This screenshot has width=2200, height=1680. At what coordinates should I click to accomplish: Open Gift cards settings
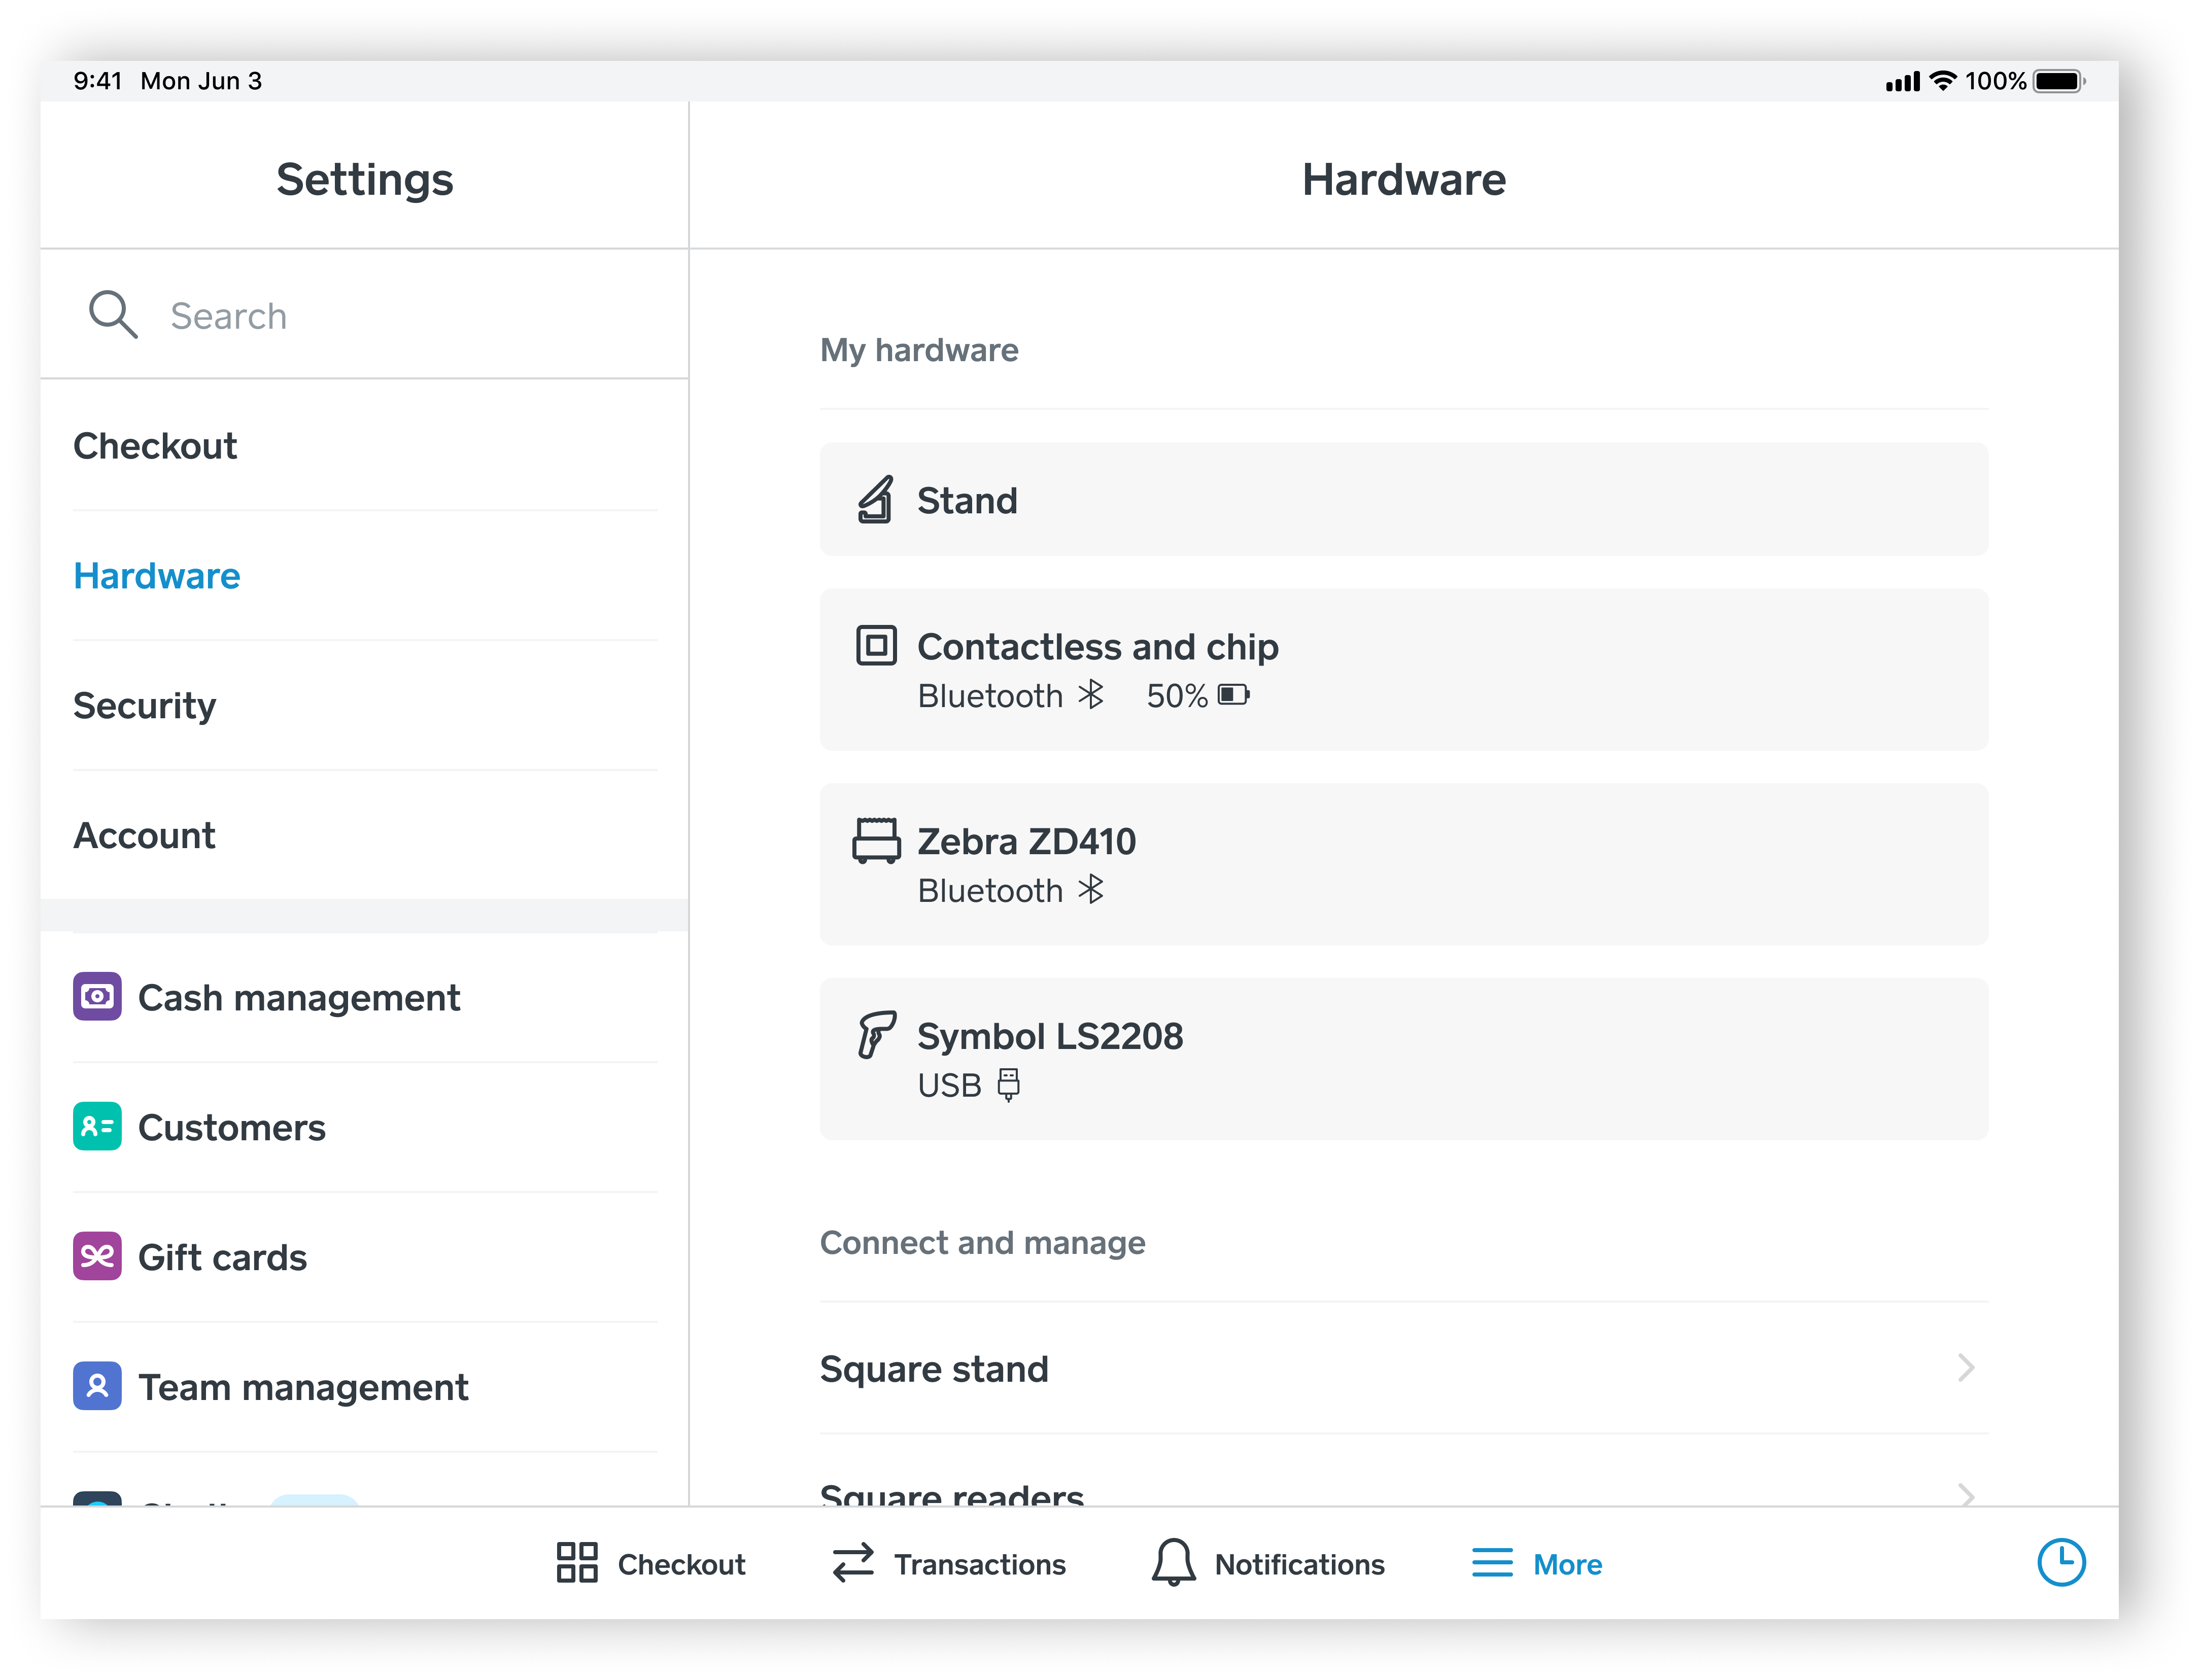(x=364, y=1257)
